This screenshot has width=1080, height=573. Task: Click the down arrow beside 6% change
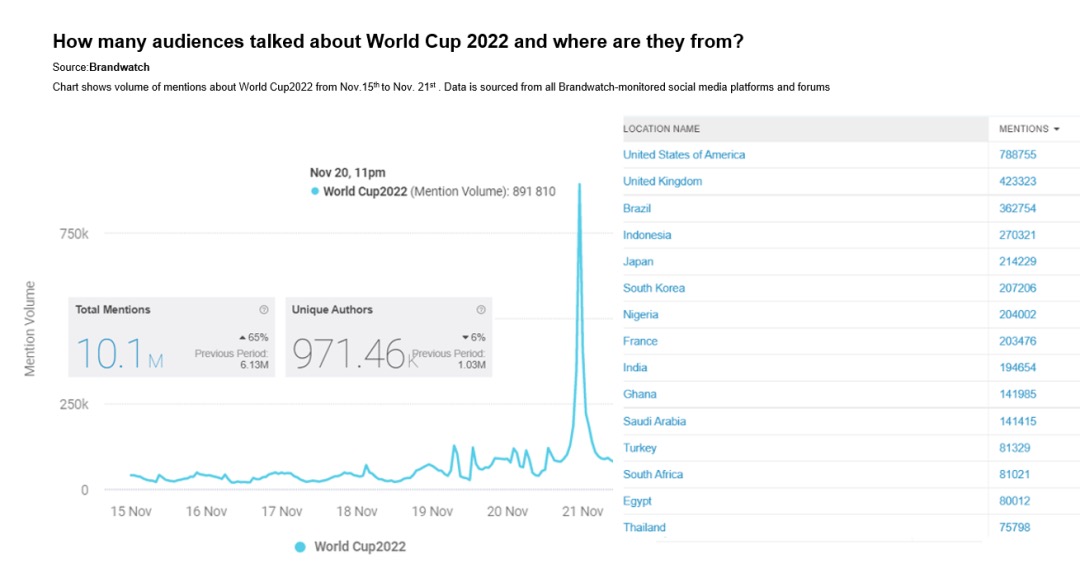coord(465,337)
